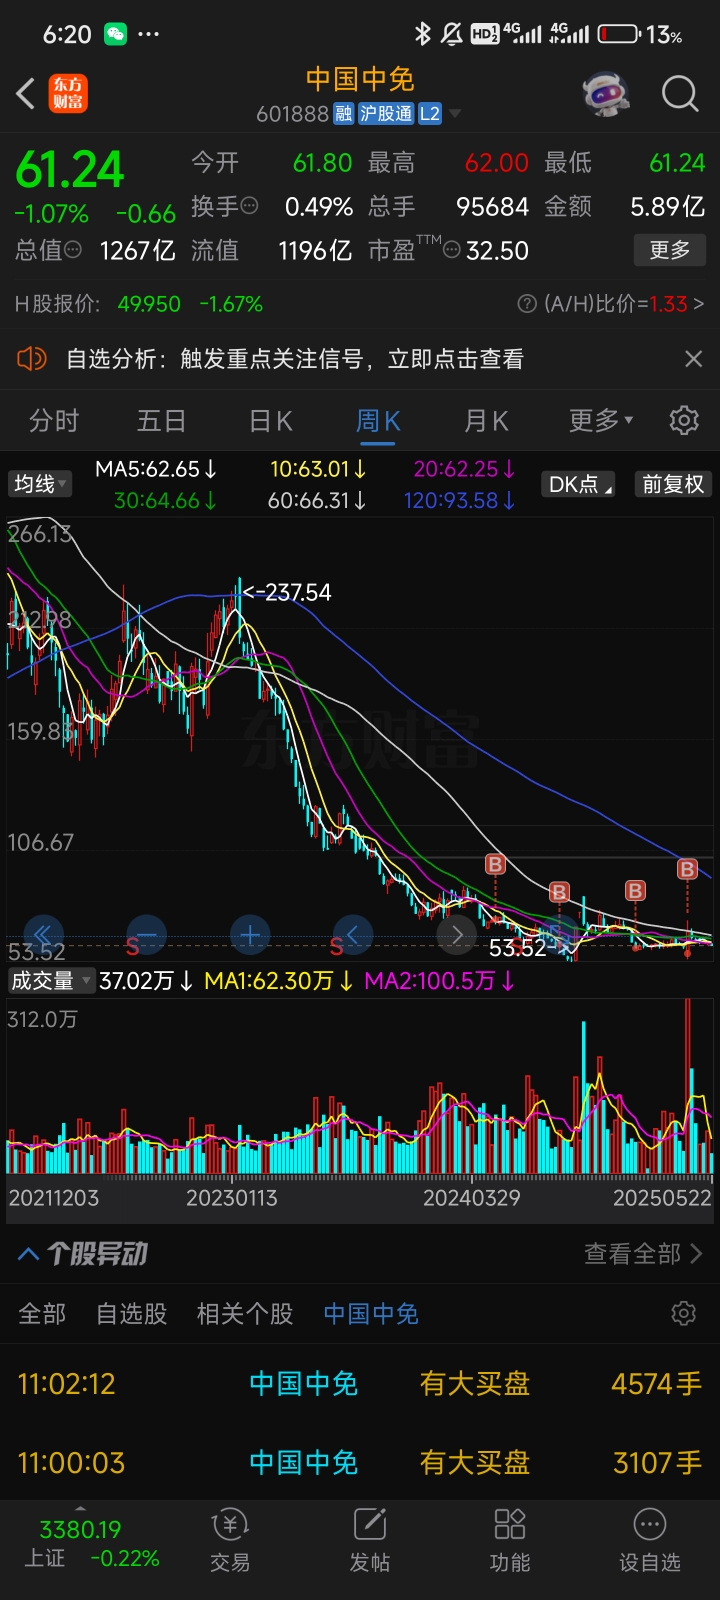This screenshot has width=720, height=1600.
Task: Open 发帖 post icon
Action: (370, 1541)
